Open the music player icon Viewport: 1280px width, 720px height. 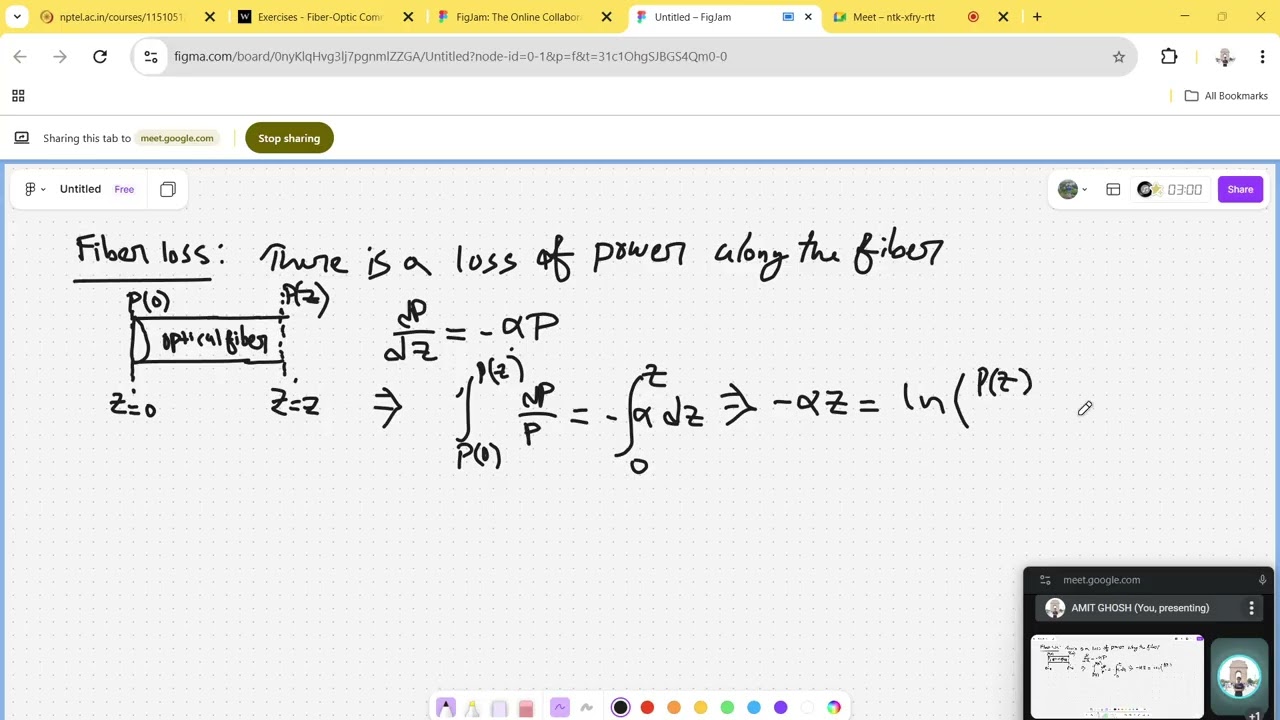click(1147, 189)
